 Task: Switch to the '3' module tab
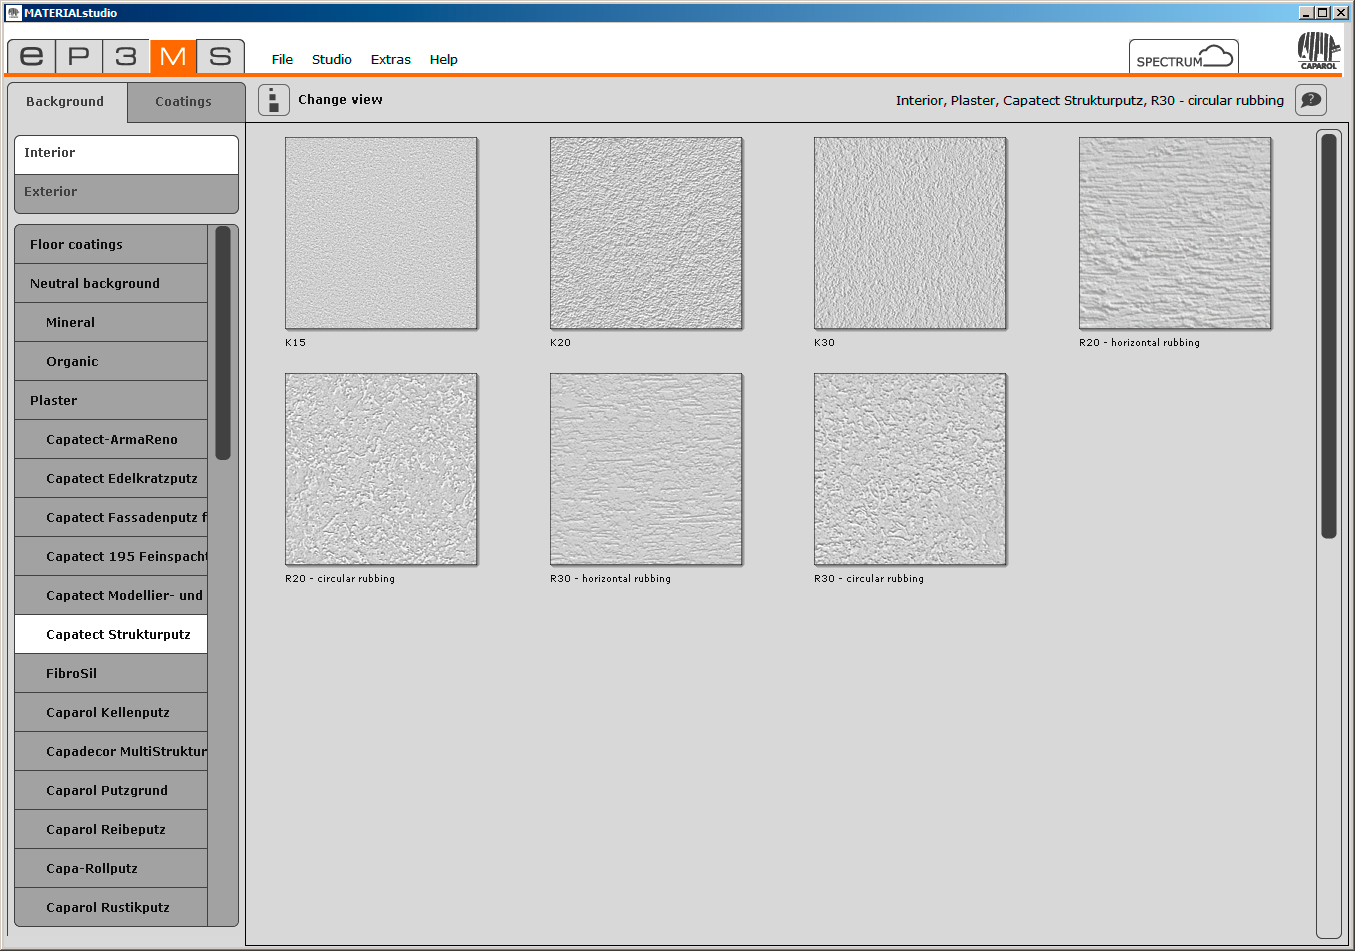pyautogui.click(x=126, y=56)
